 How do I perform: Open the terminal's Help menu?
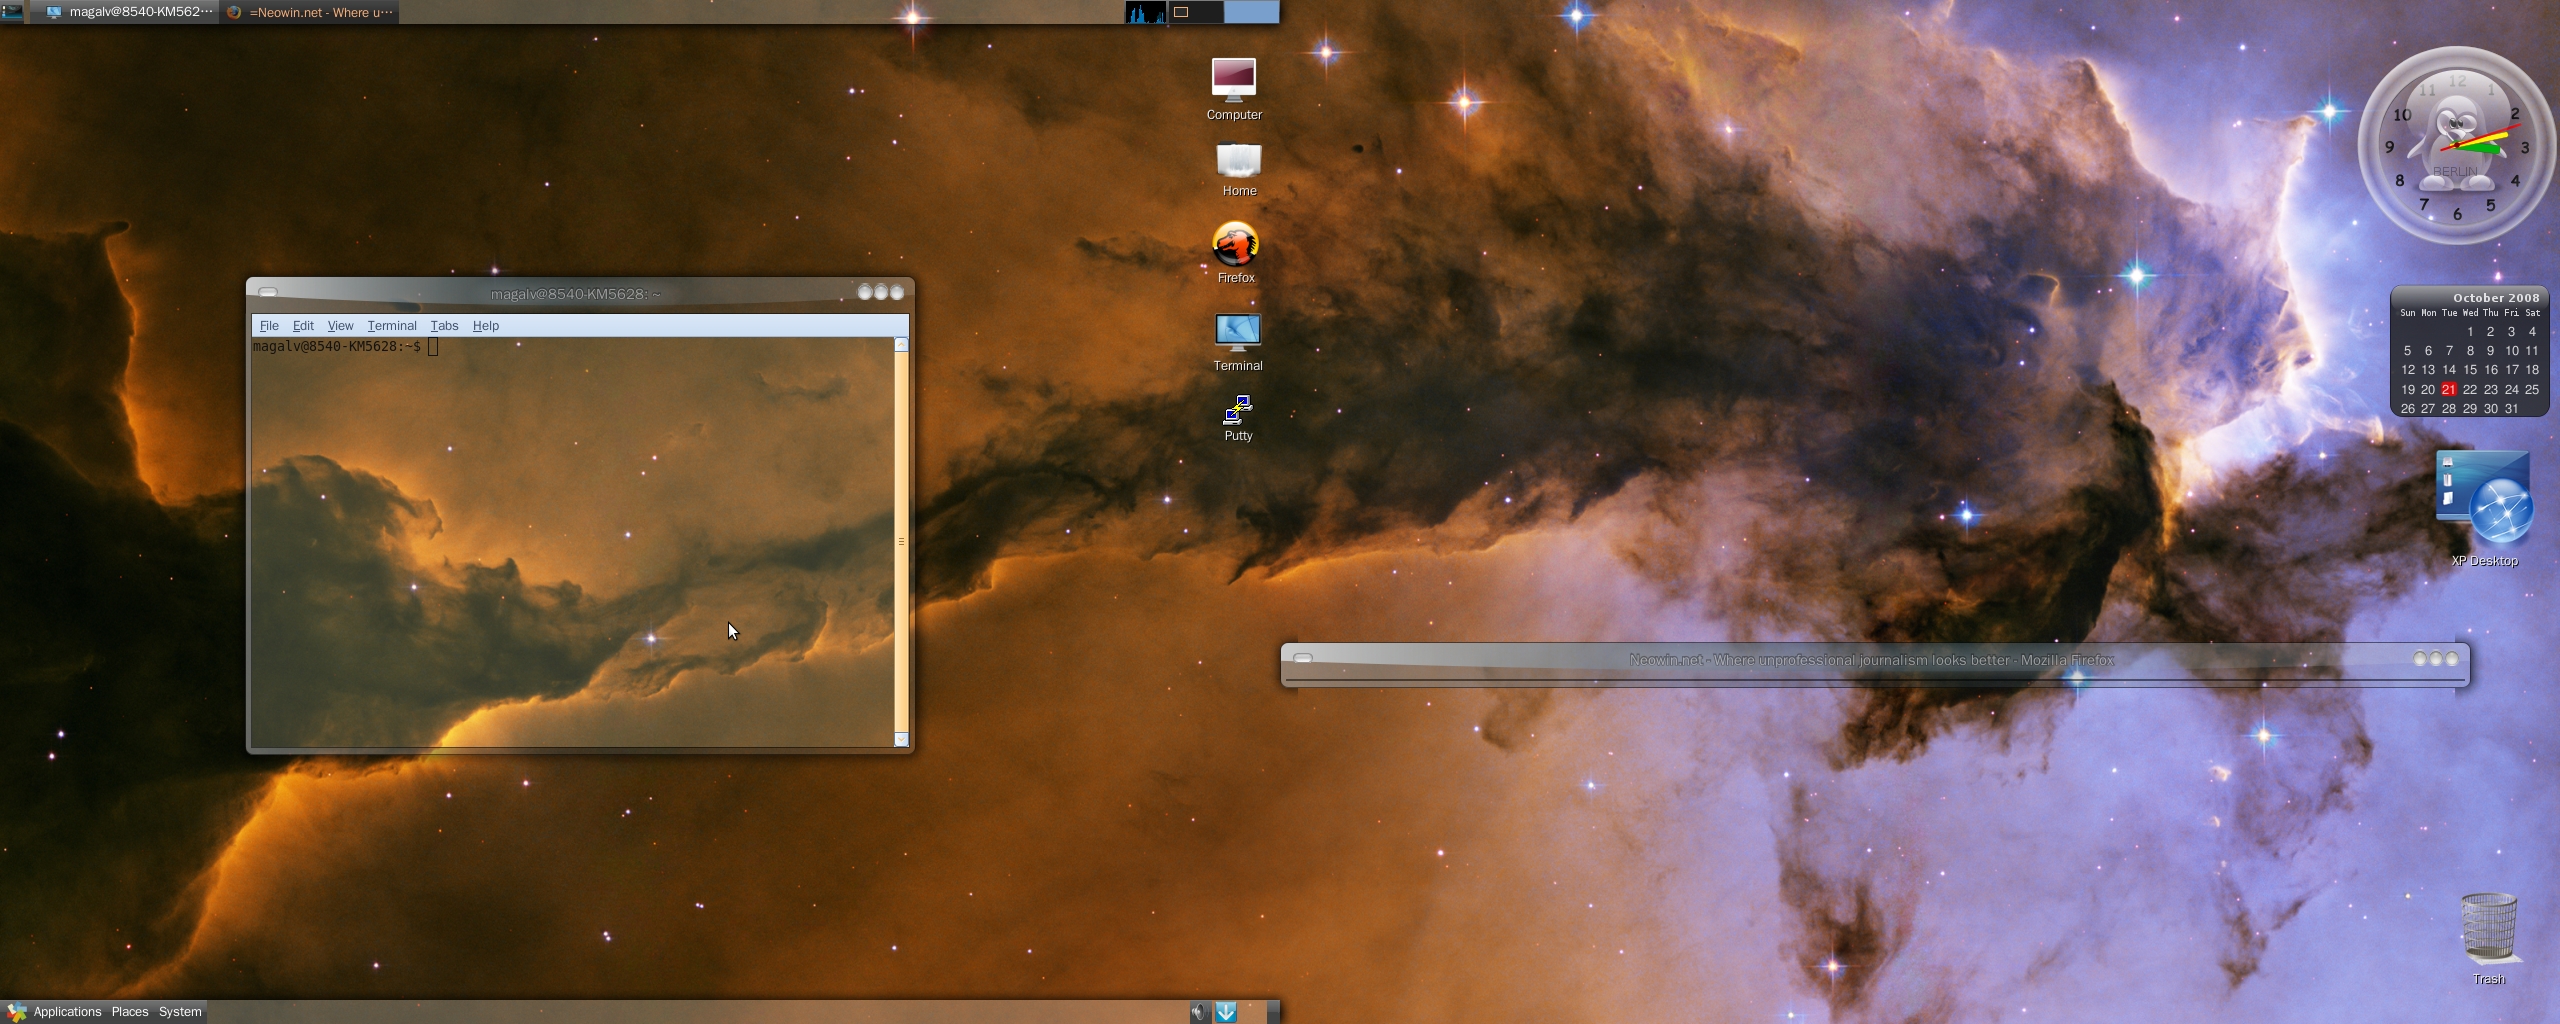(486, 326)
